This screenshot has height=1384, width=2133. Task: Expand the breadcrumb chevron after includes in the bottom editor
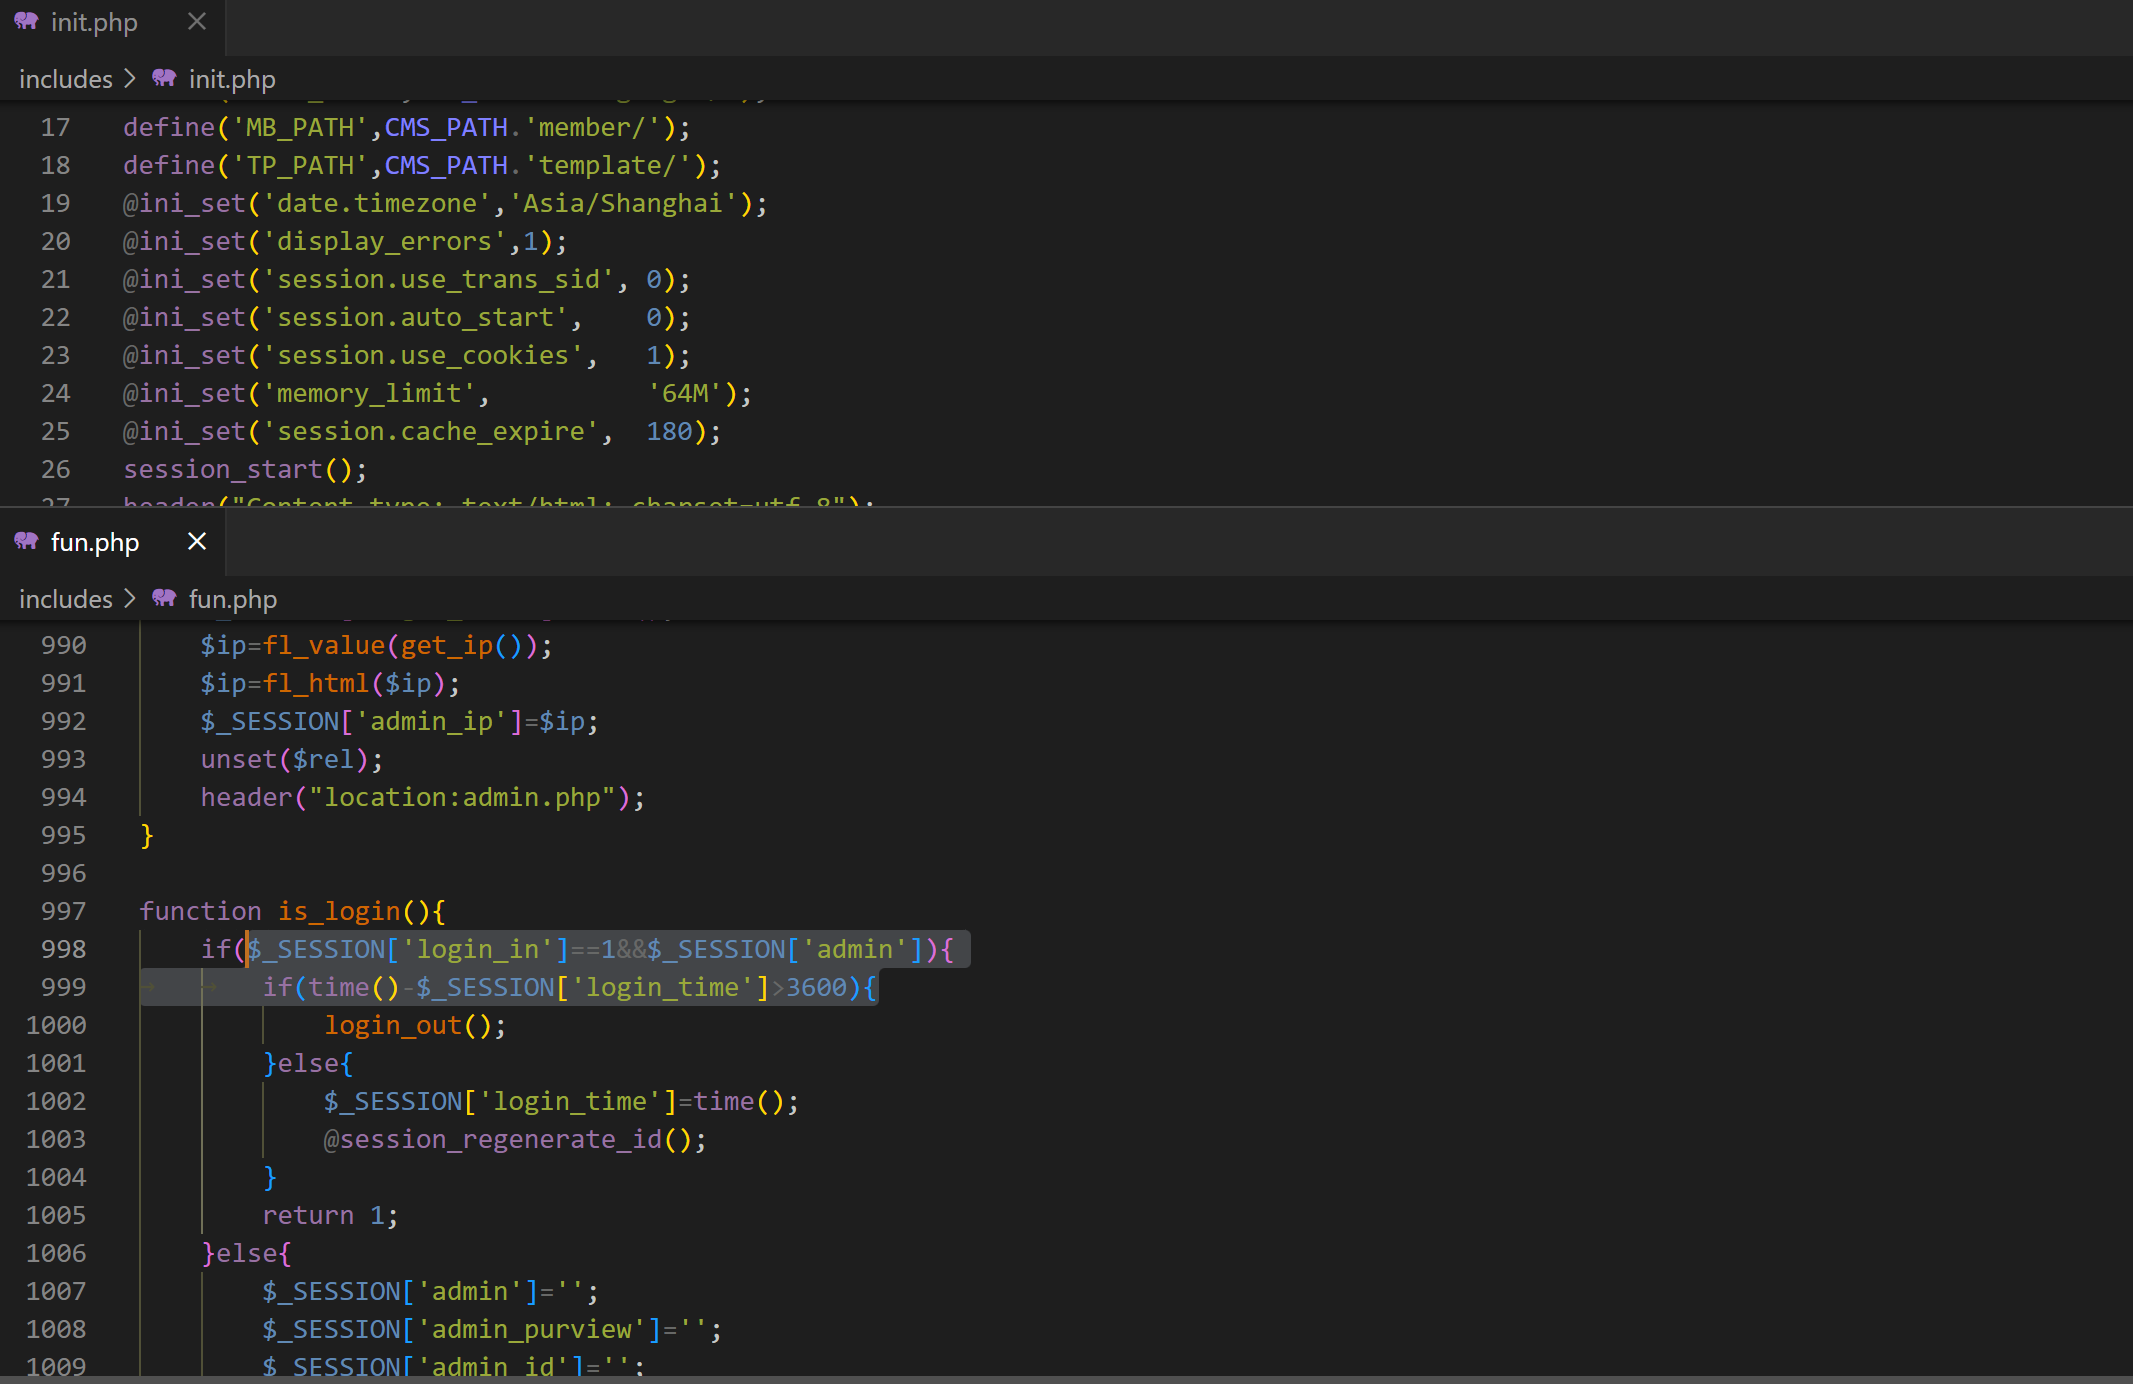coord(130,598)
